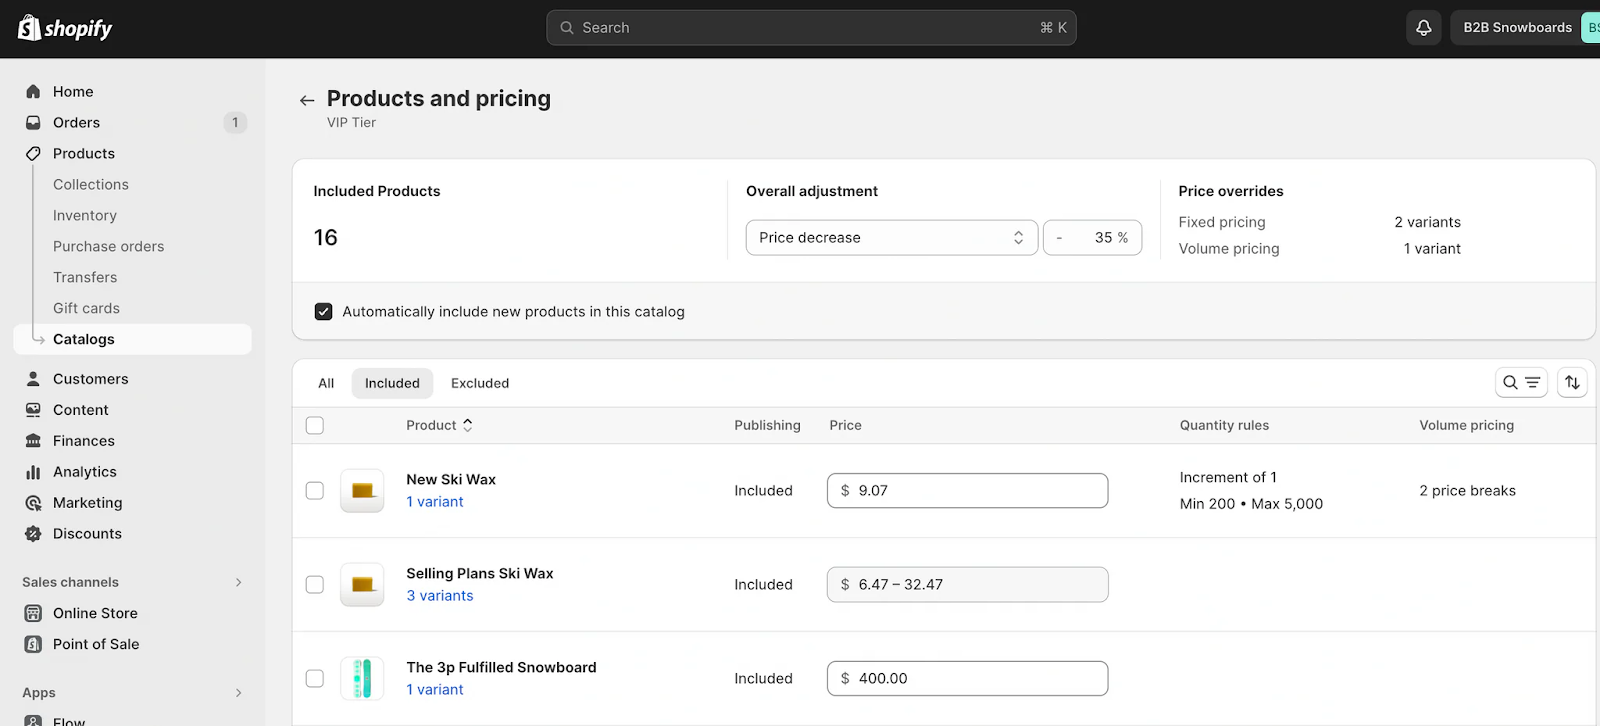Image resolution: width=1600 pixels, height=726 pixels.
Task: Open Catalogs in the sidebar
Action: [x=133, y=339]
